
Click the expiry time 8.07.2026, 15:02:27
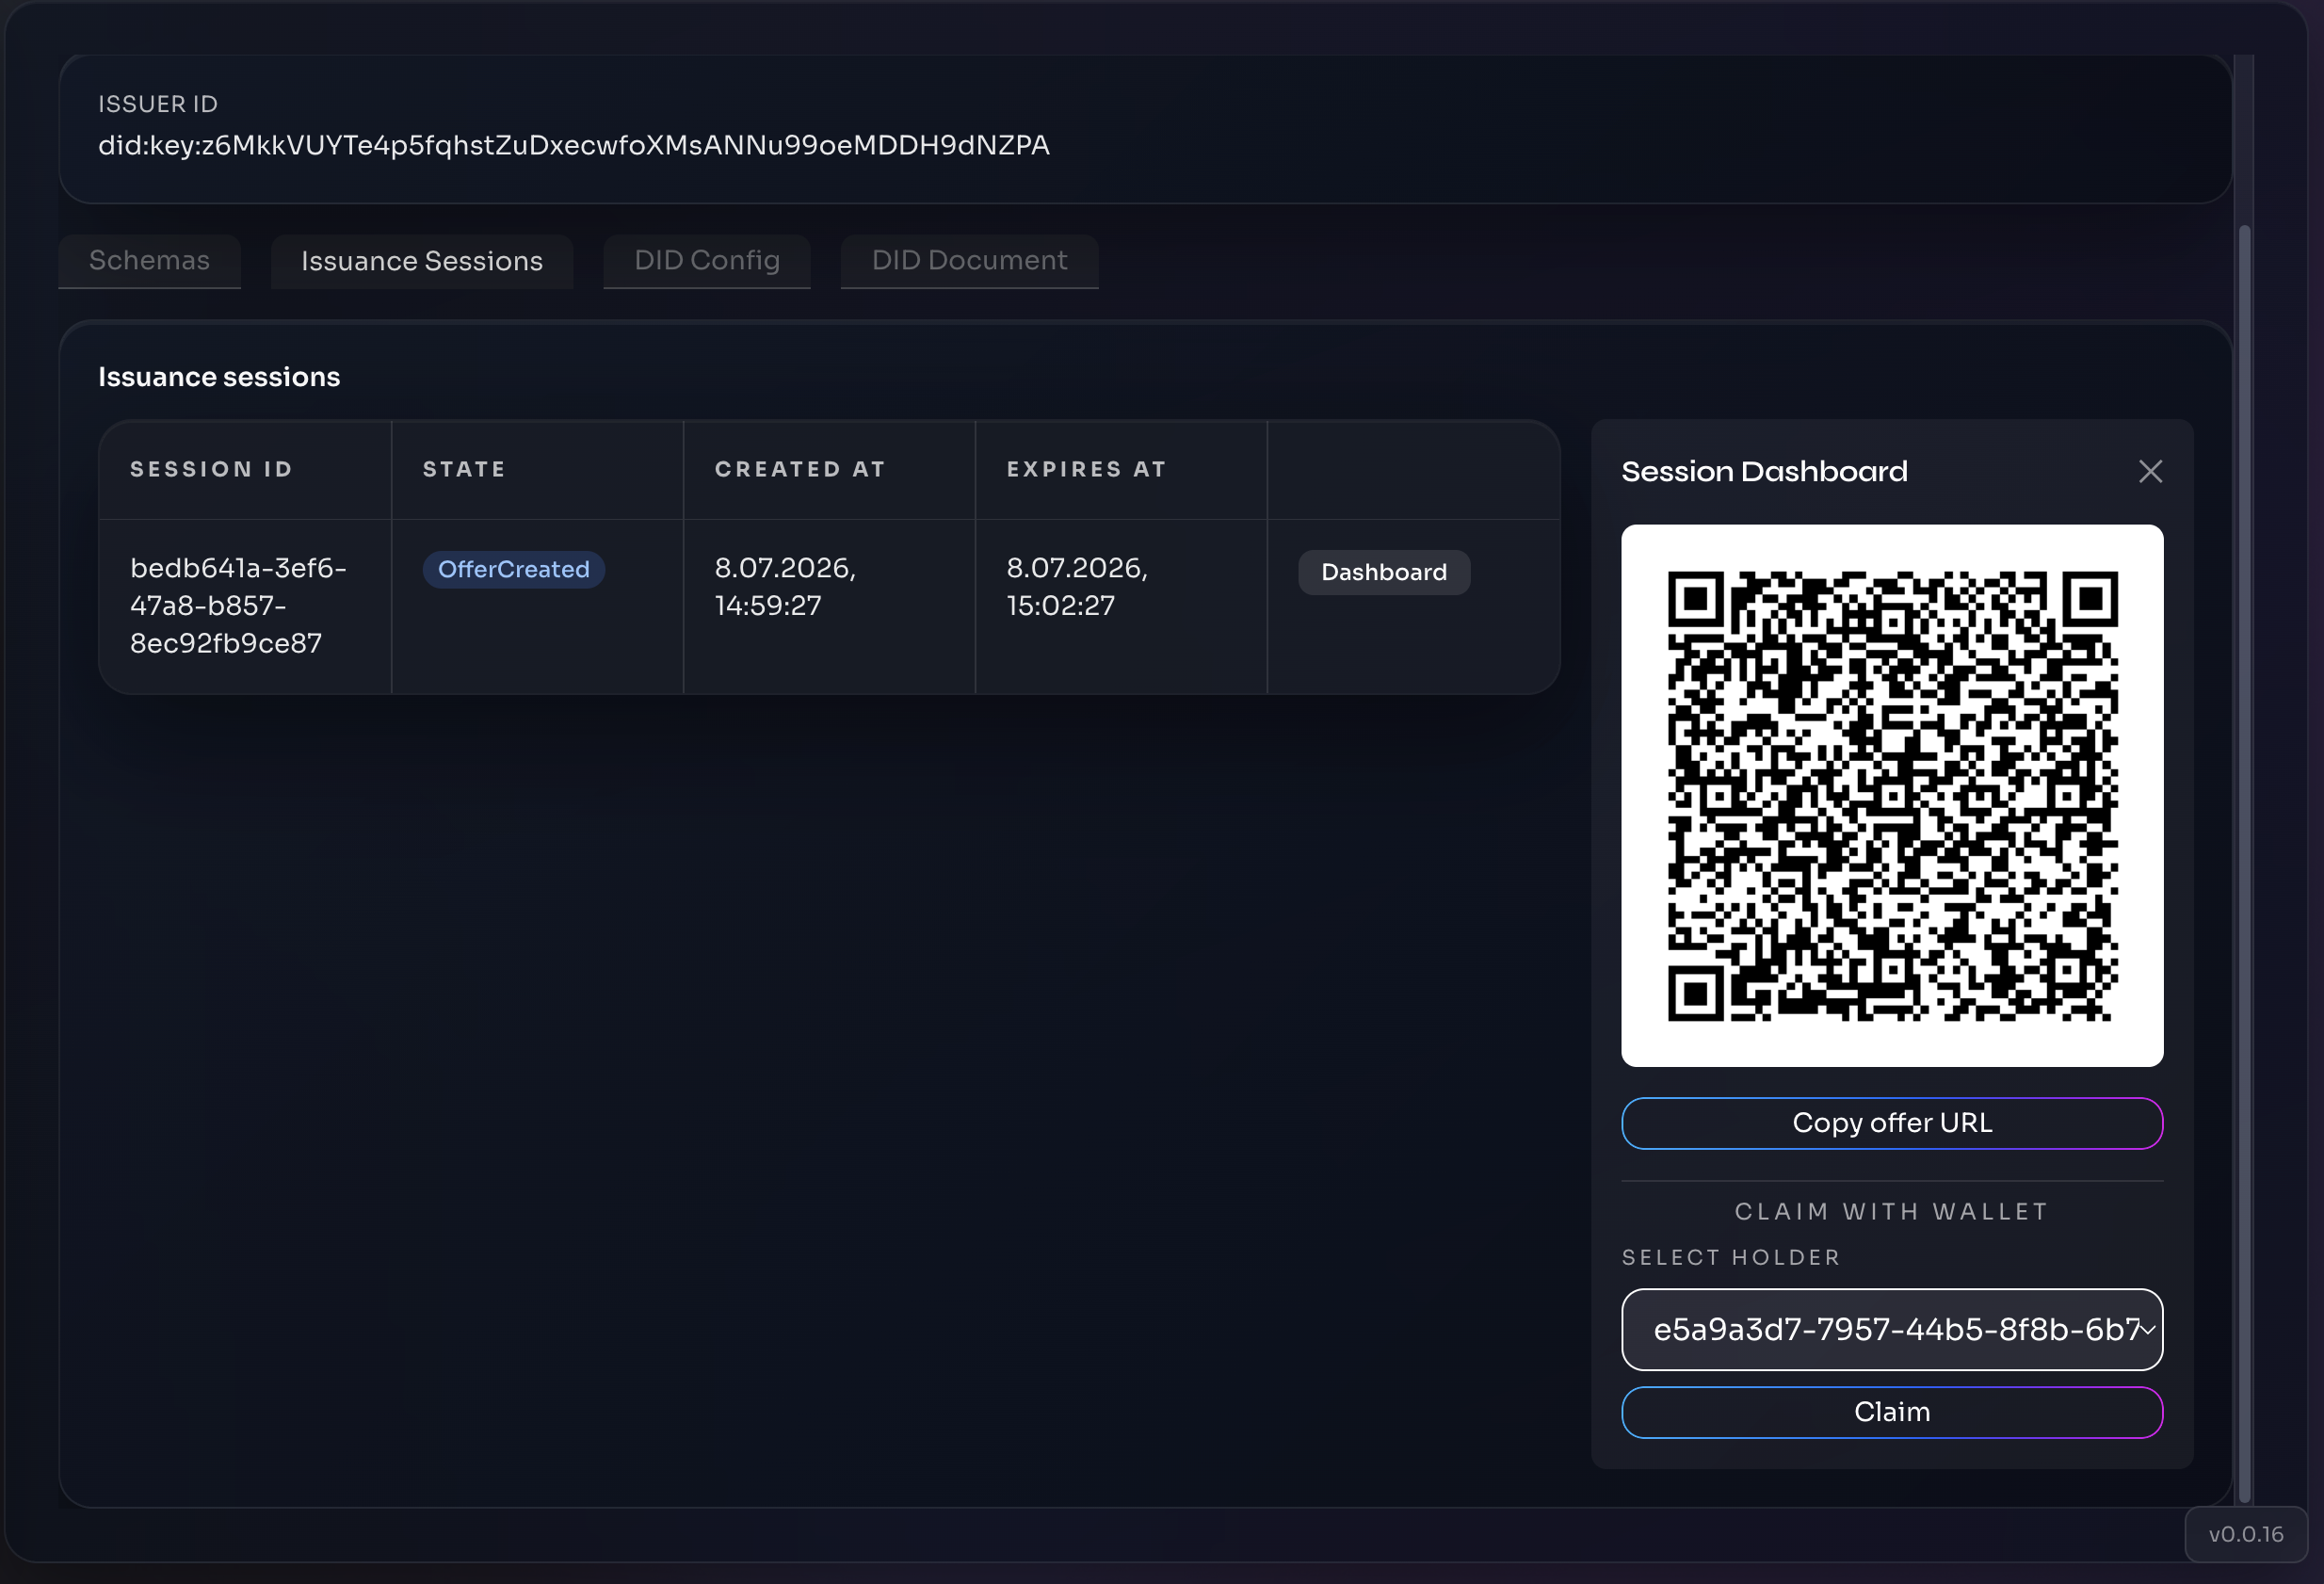coord(1077,586)
